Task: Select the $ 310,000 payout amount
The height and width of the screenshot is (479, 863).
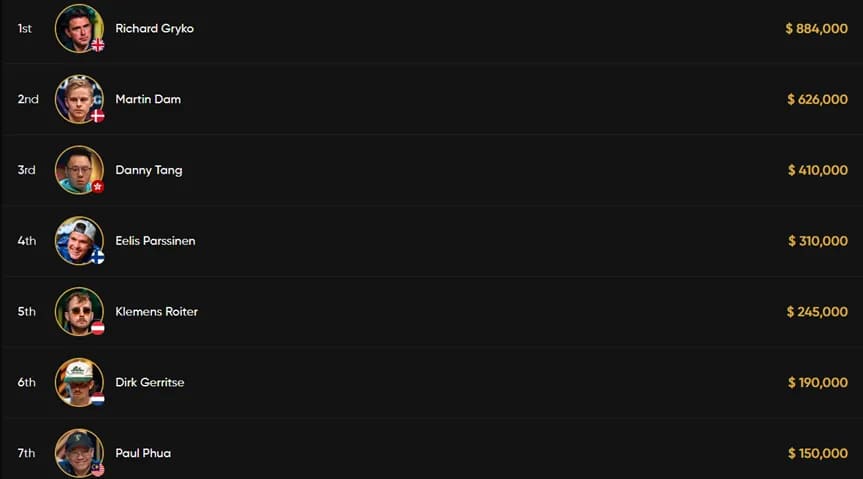Action: tap(818, 241)
